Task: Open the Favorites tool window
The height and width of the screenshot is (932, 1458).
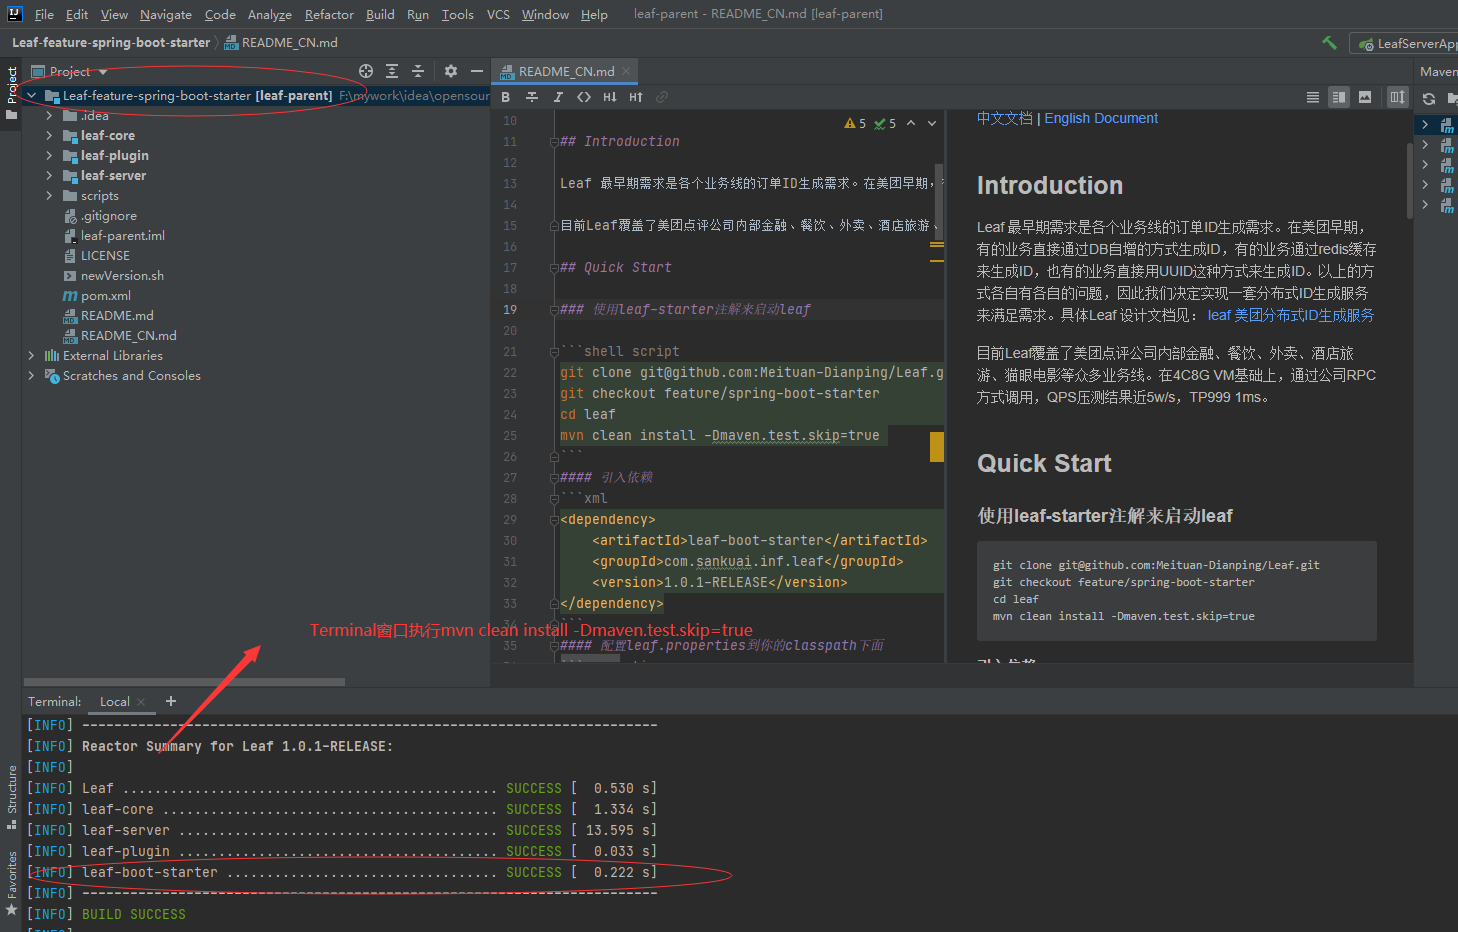Action: pyautogui.click(x=11, y=884)
